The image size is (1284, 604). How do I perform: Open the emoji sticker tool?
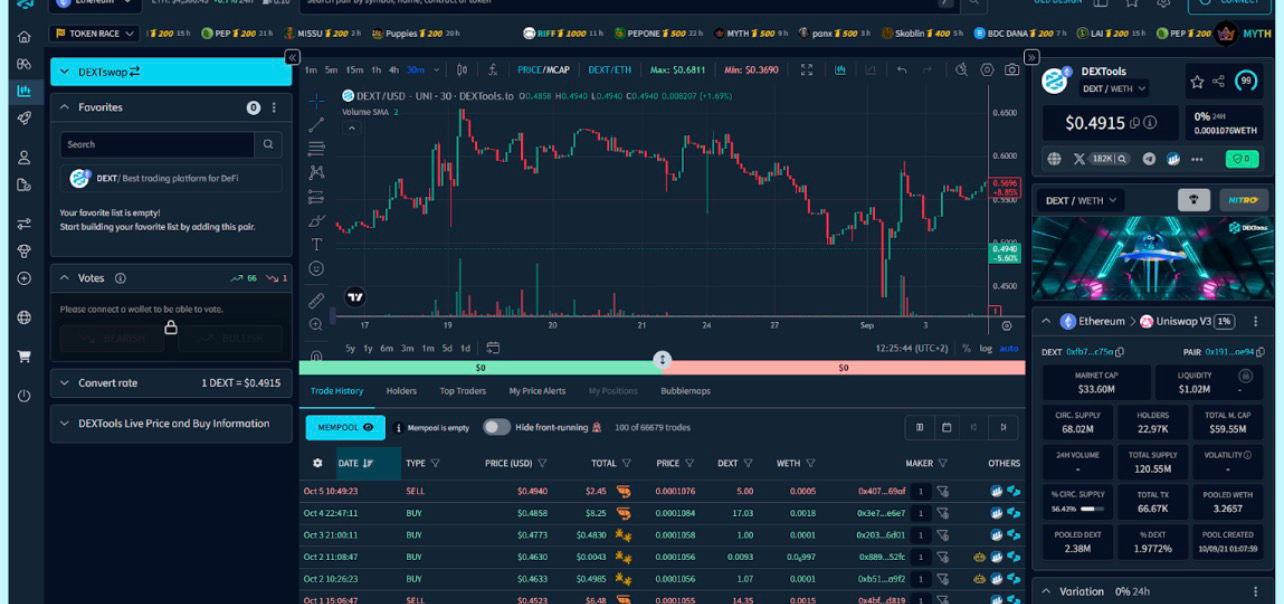pos(316,268)
